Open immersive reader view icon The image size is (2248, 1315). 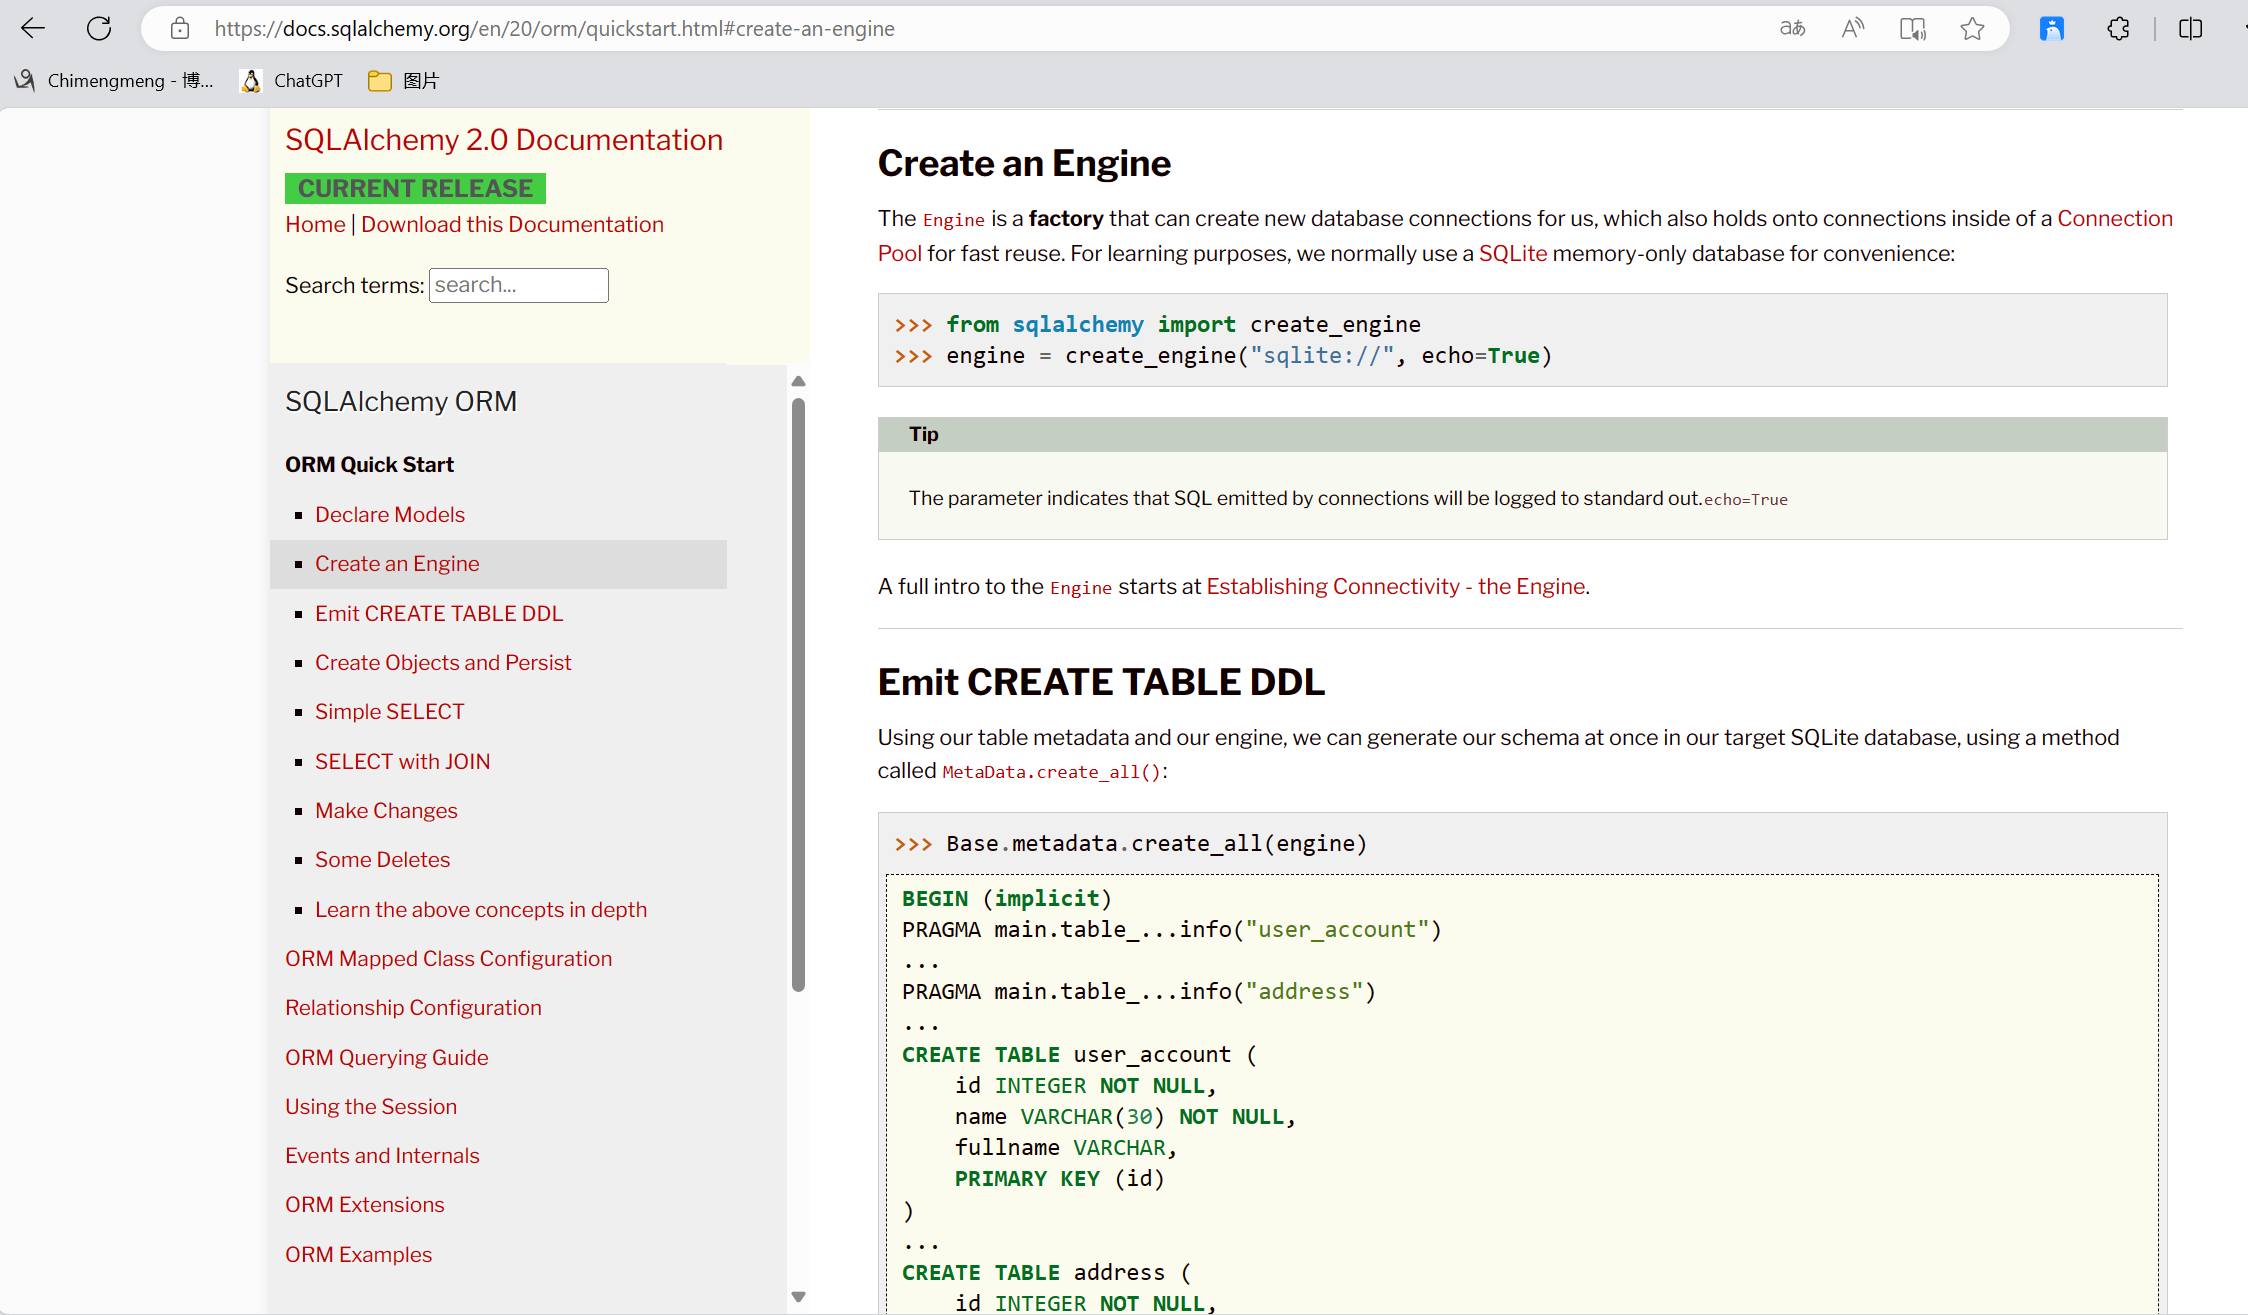tap(1913, 28)
